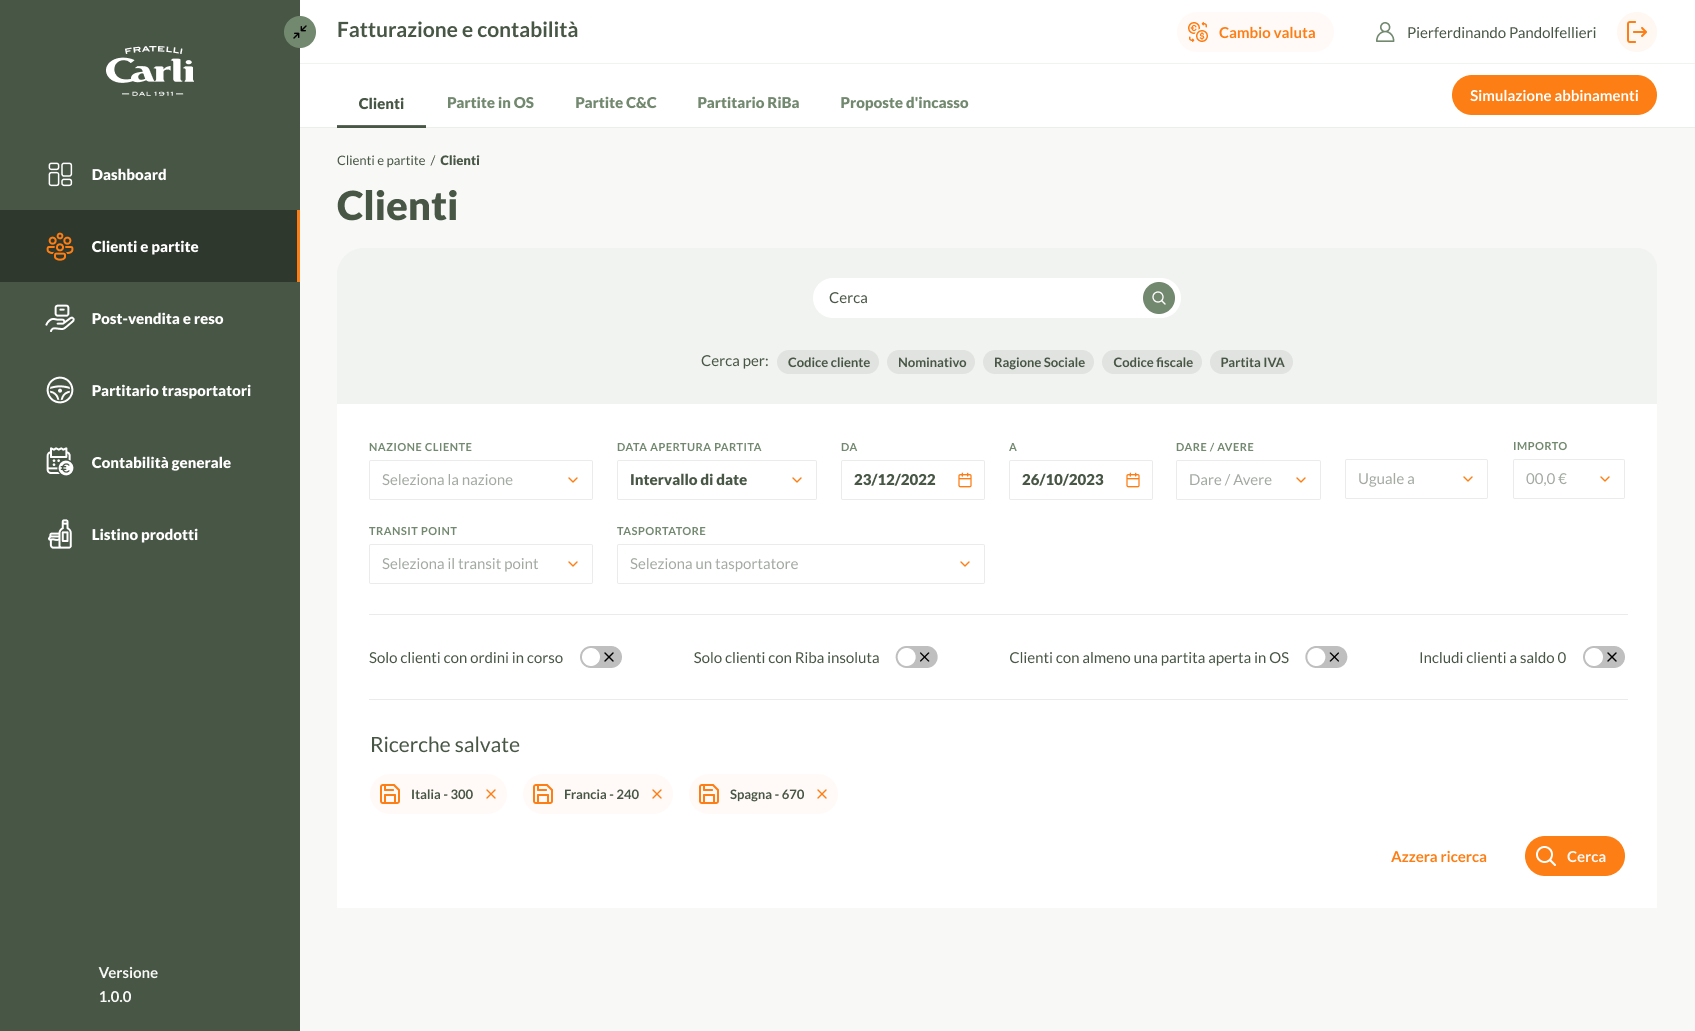Open the calendar icon for date 23/12/2022
1695x1031 pixels.
pyautogui.click(x=964, y=480)
